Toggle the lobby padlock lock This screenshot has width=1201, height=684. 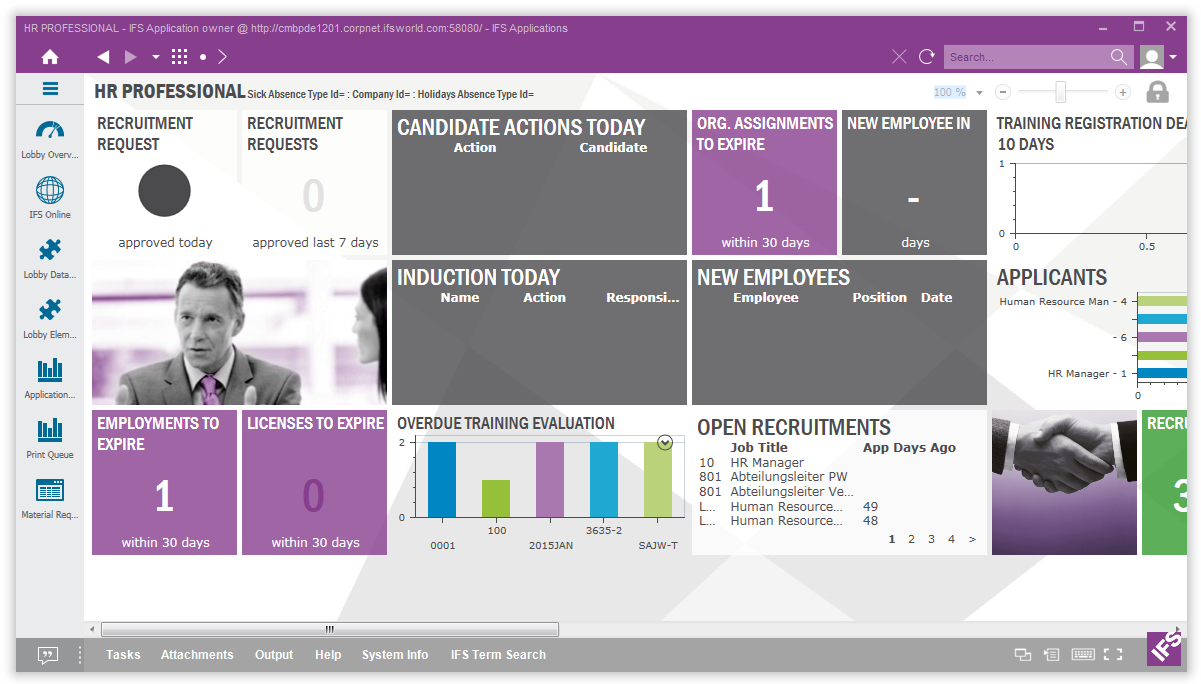coord(1157,92)
